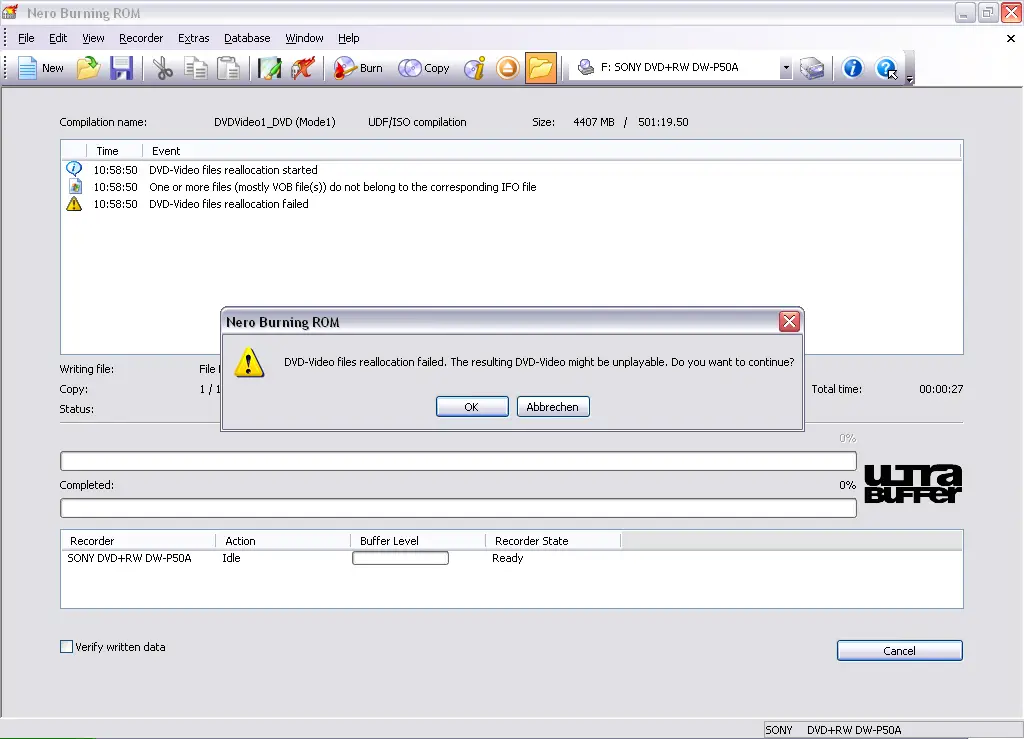Click the blue information icon
The image size is (1024, 739).
[x=852, y=68]
